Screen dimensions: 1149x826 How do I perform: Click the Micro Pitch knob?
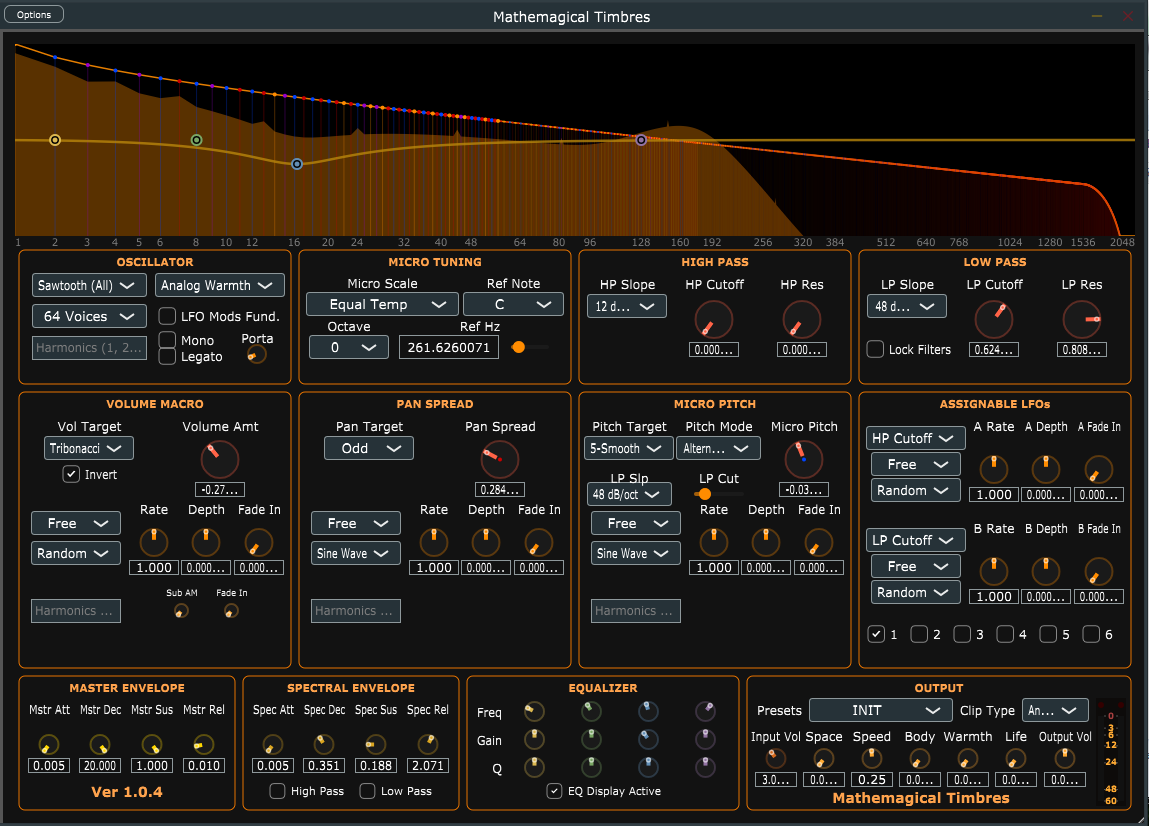point(804,460)
